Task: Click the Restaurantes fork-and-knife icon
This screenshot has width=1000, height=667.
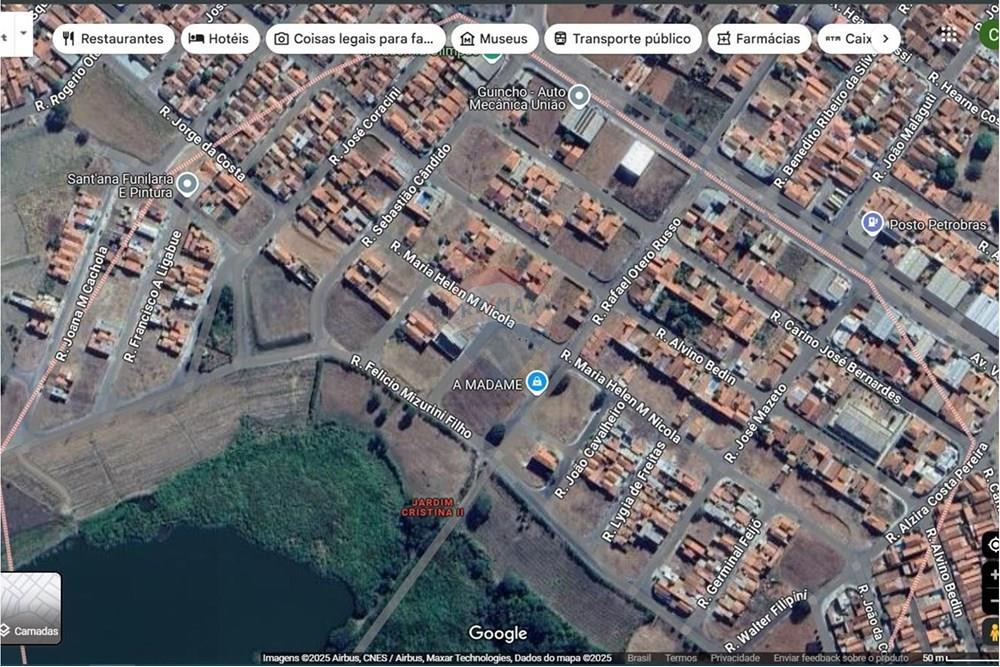Action: click(x=70, y=38)
